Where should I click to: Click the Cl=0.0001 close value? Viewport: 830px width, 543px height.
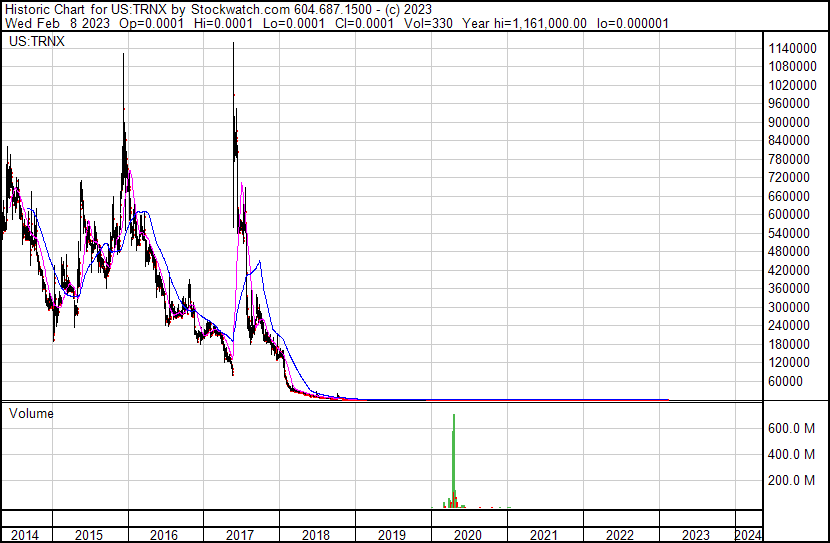click(x=365, y=23)
